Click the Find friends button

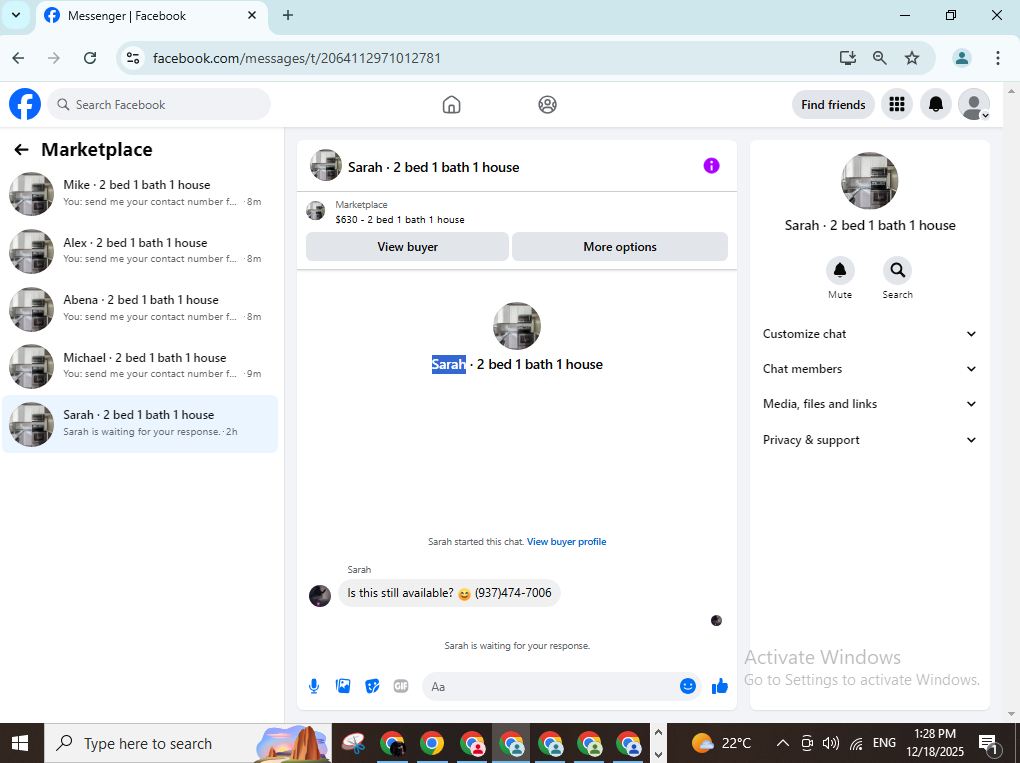[833, 105]
